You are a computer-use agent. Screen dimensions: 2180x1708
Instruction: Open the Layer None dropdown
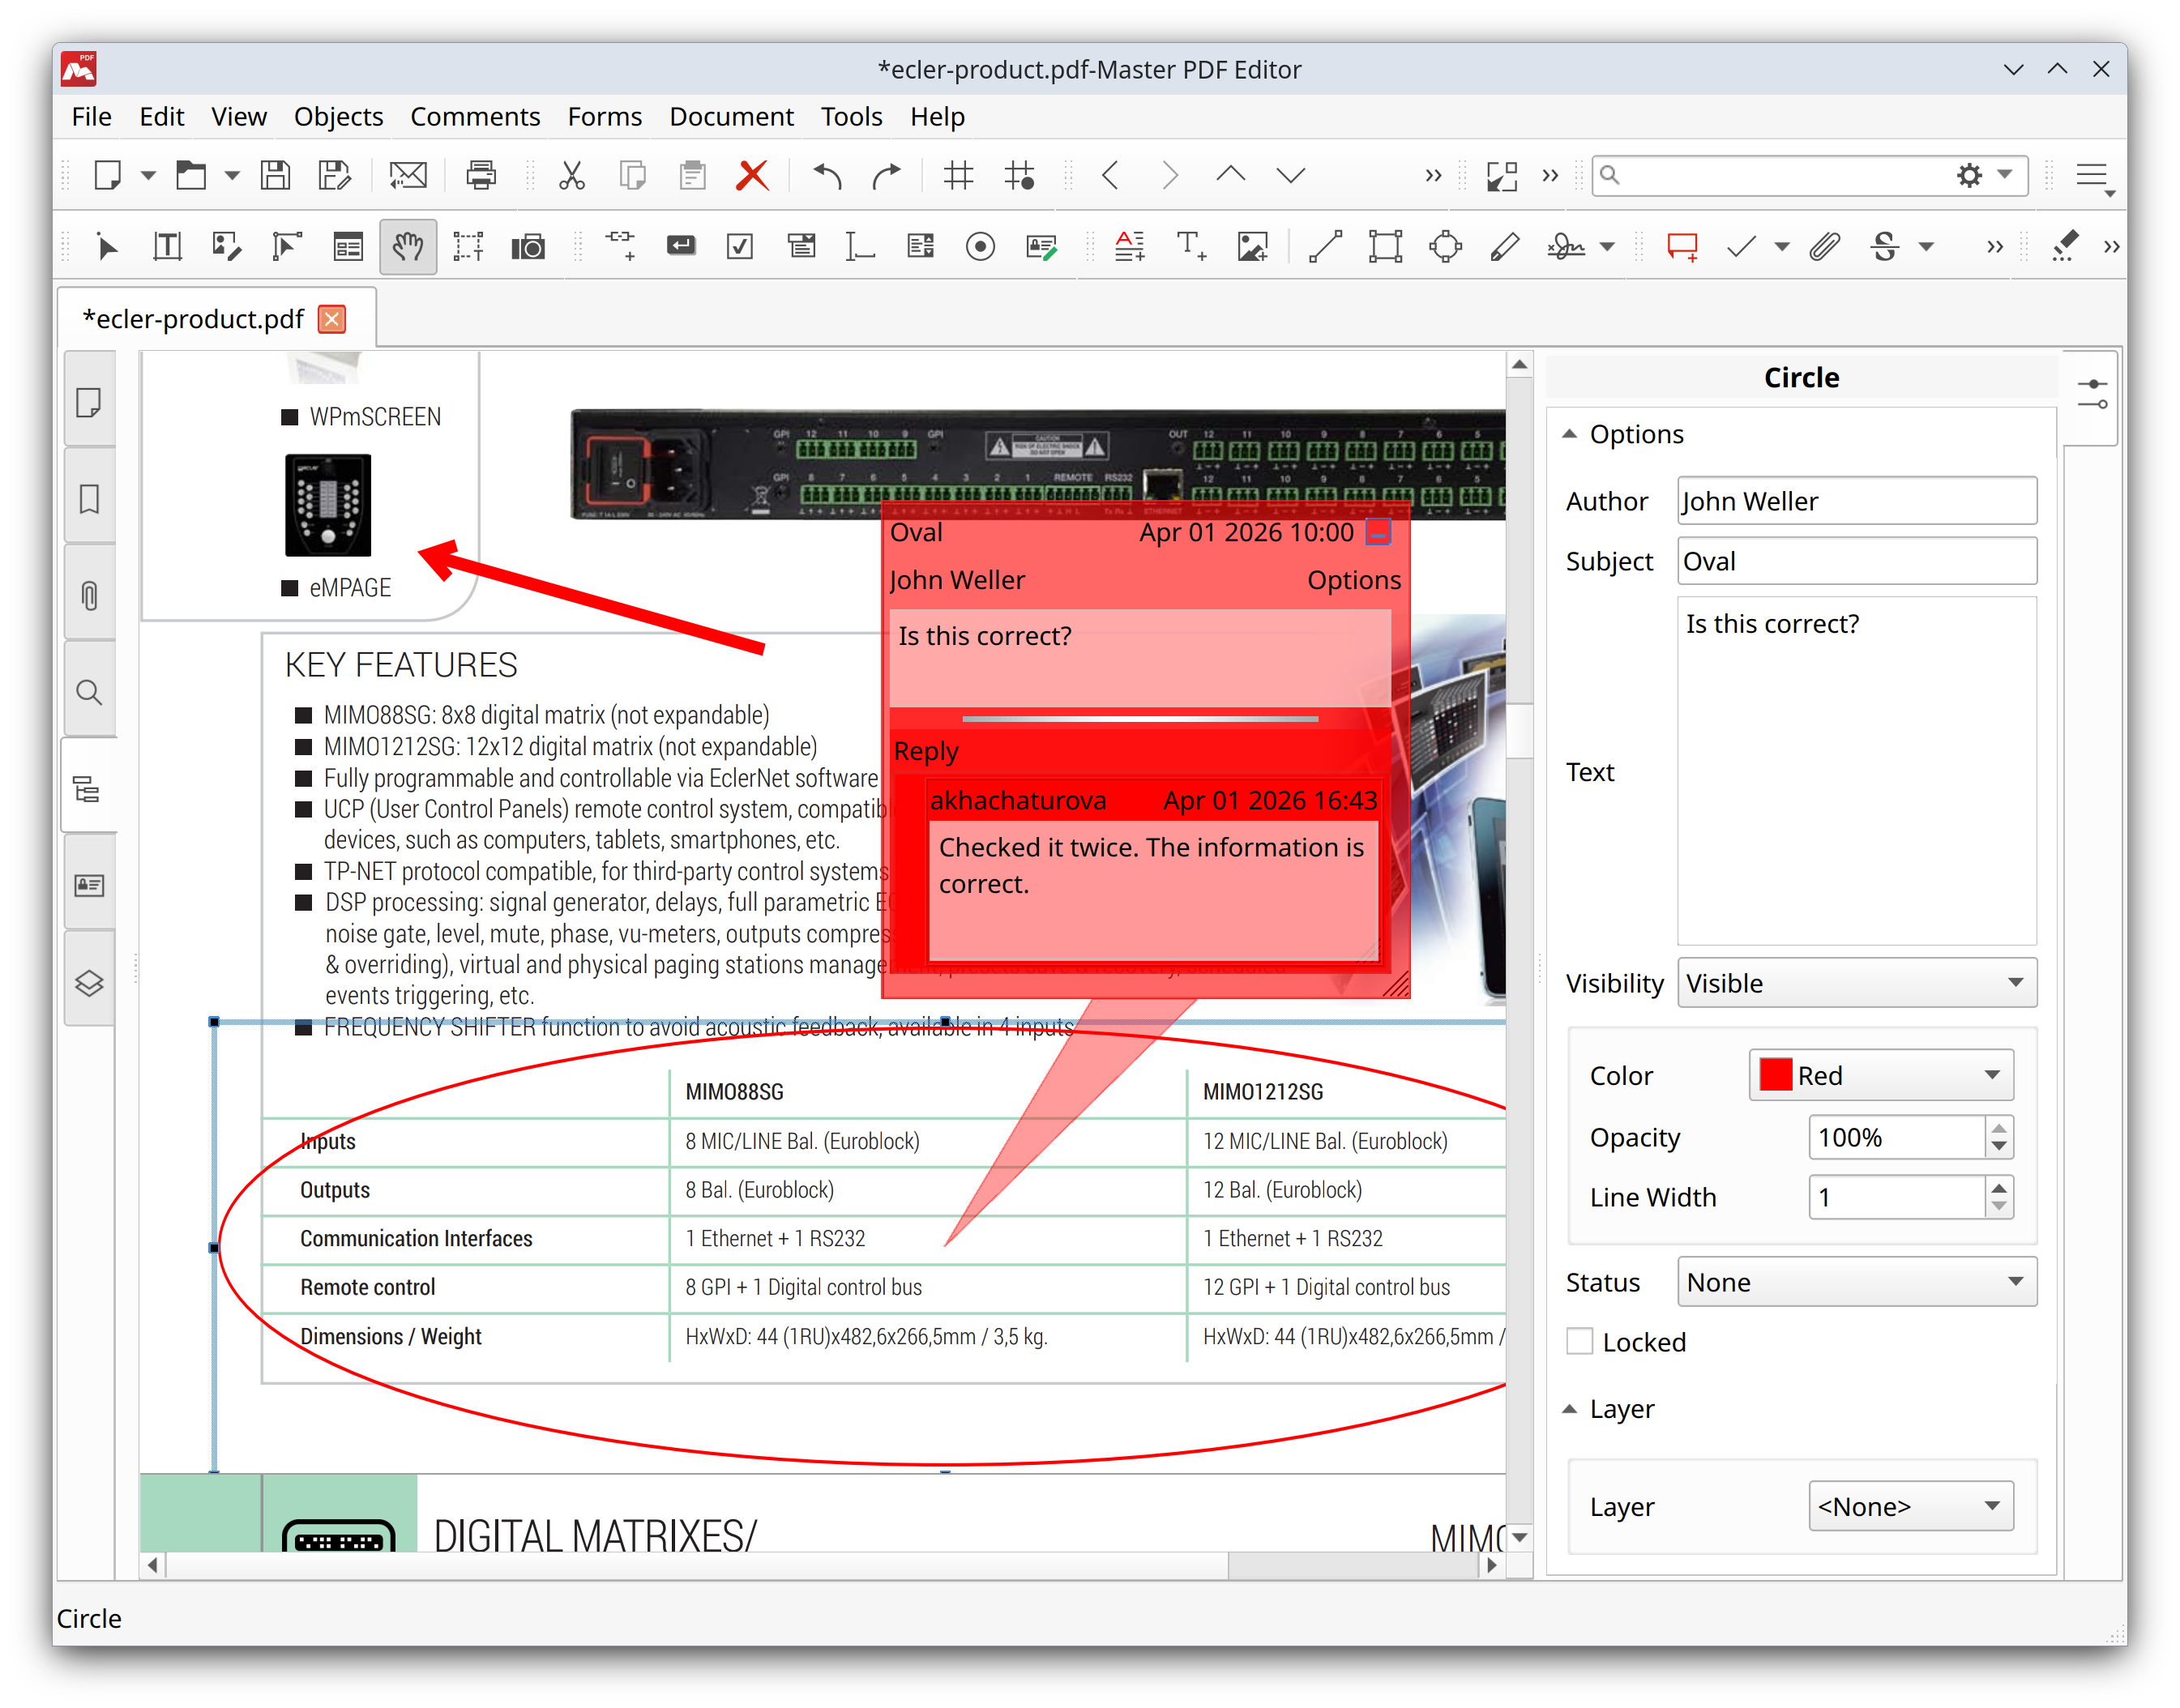[1910, 1506]
